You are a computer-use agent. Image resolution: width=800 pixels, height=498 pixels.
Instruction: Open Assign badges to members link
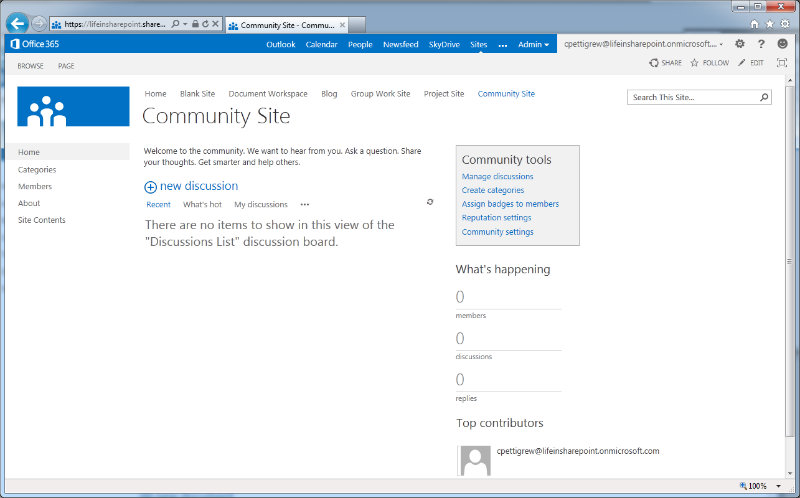pyautogui.click(x=510, y=204)
